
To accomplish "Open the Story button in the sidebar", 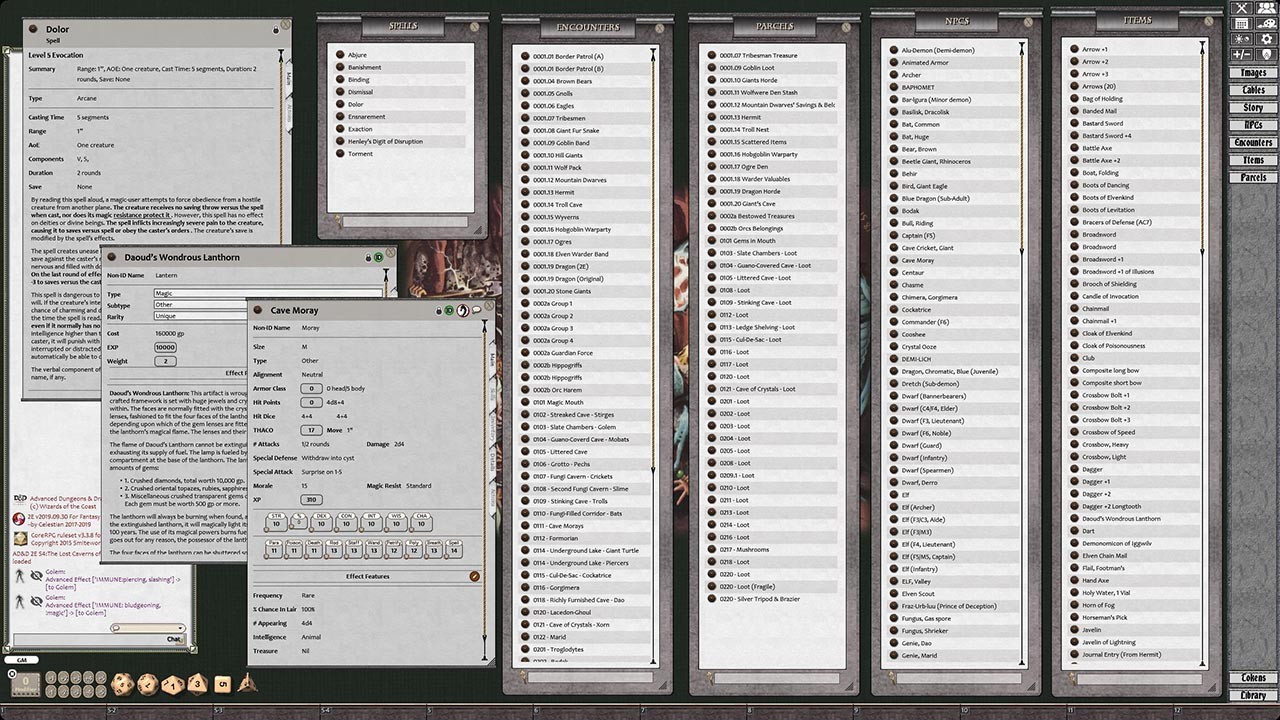I will [x=1253, y=107].
